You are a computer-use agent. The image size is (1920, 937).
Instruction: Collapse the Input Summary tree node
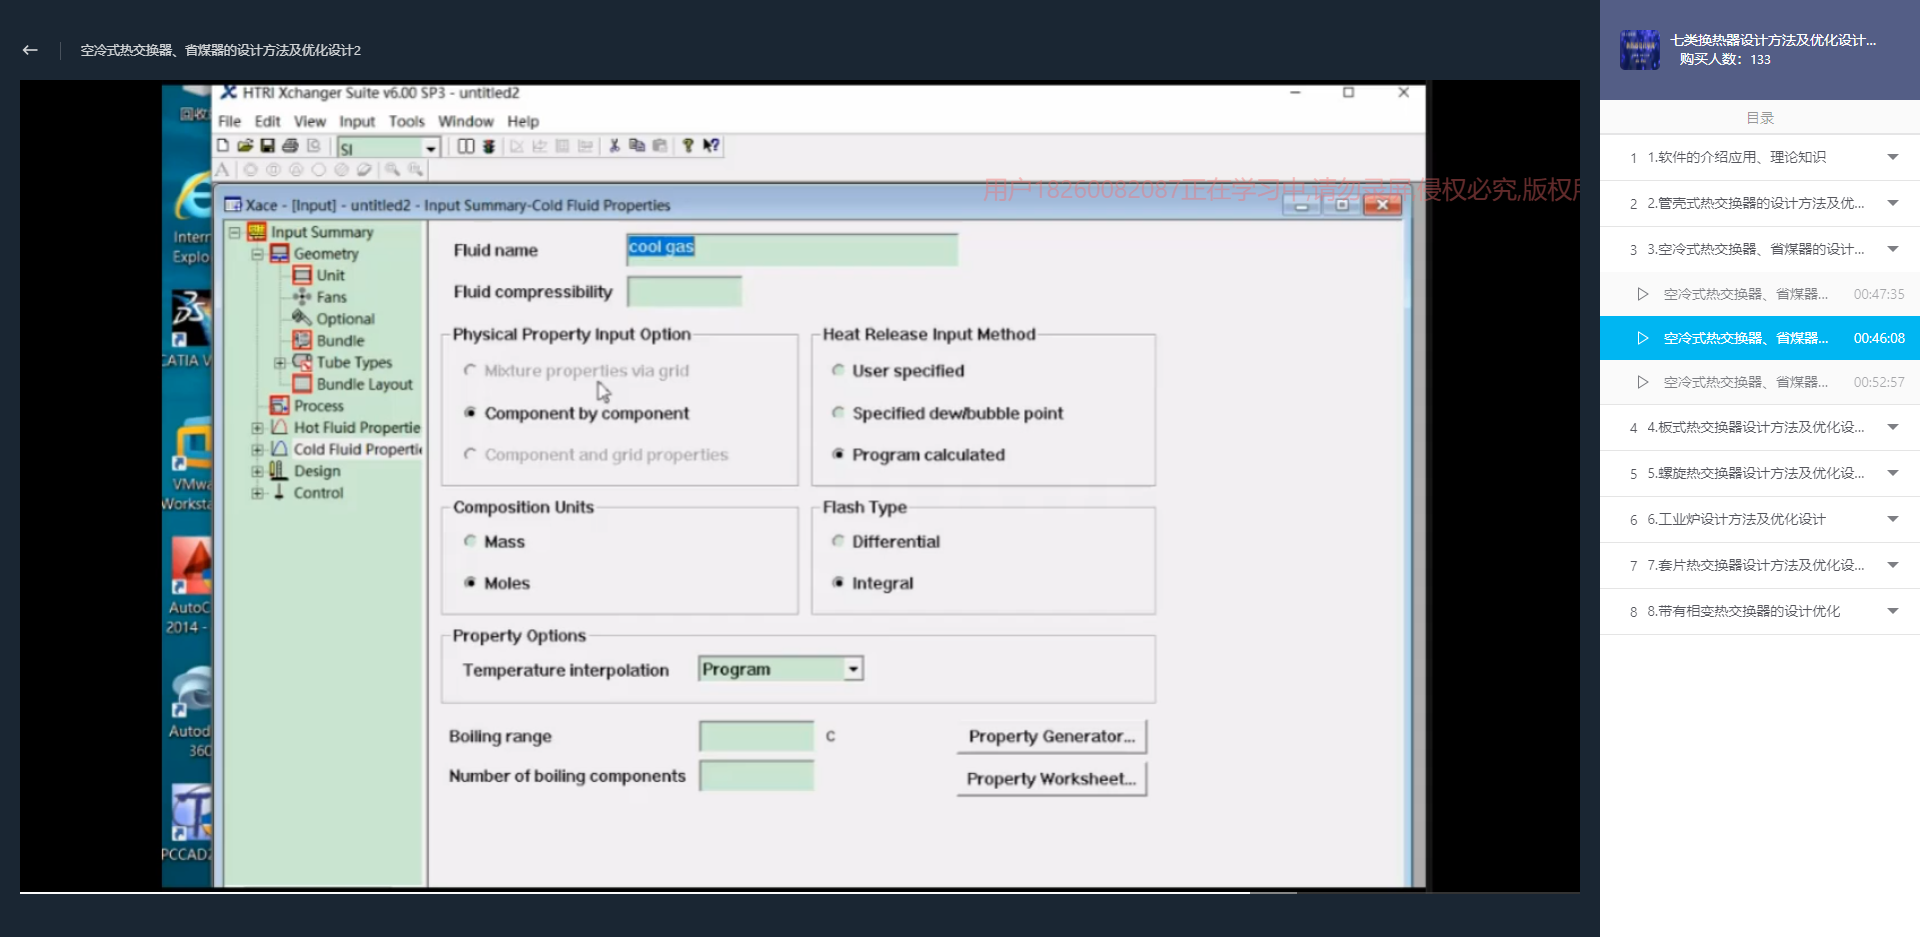coord(234,232)
